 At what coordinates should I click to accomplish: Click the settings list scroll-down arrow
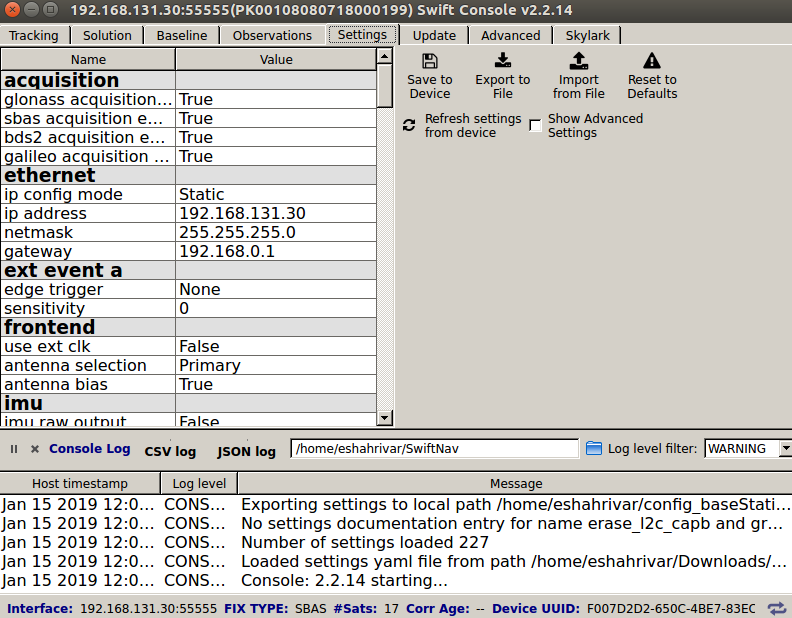385,418
